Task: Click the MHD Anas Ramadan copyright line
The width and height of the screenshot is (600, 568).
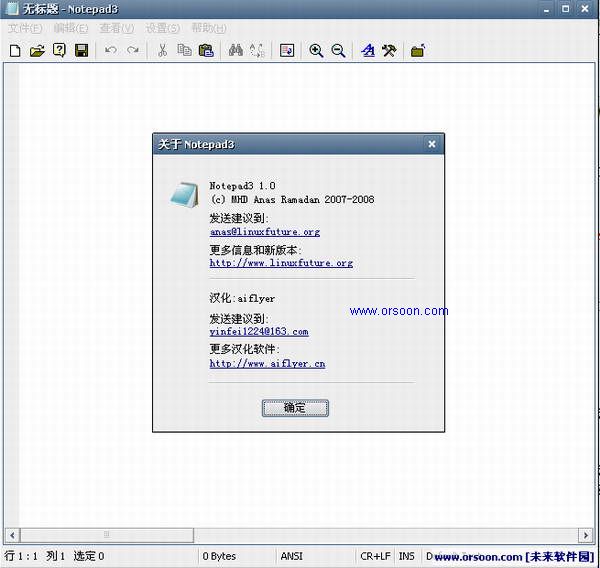Action: coord(292,199)
